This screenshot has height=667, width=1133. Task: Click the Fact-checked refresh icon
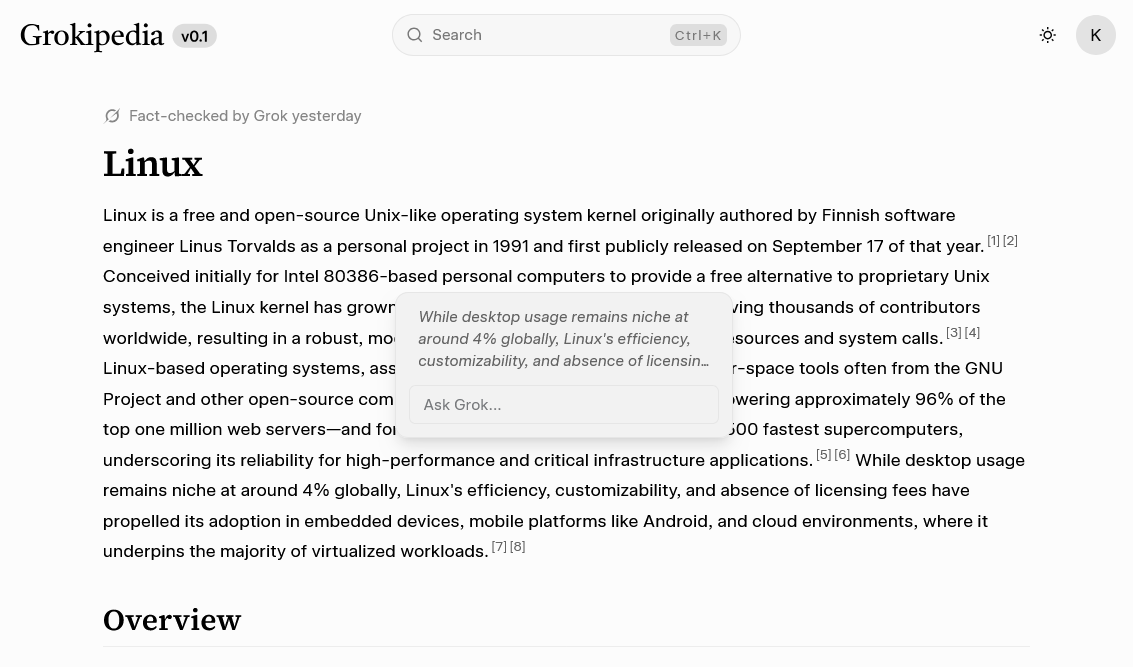coord(112,116)
